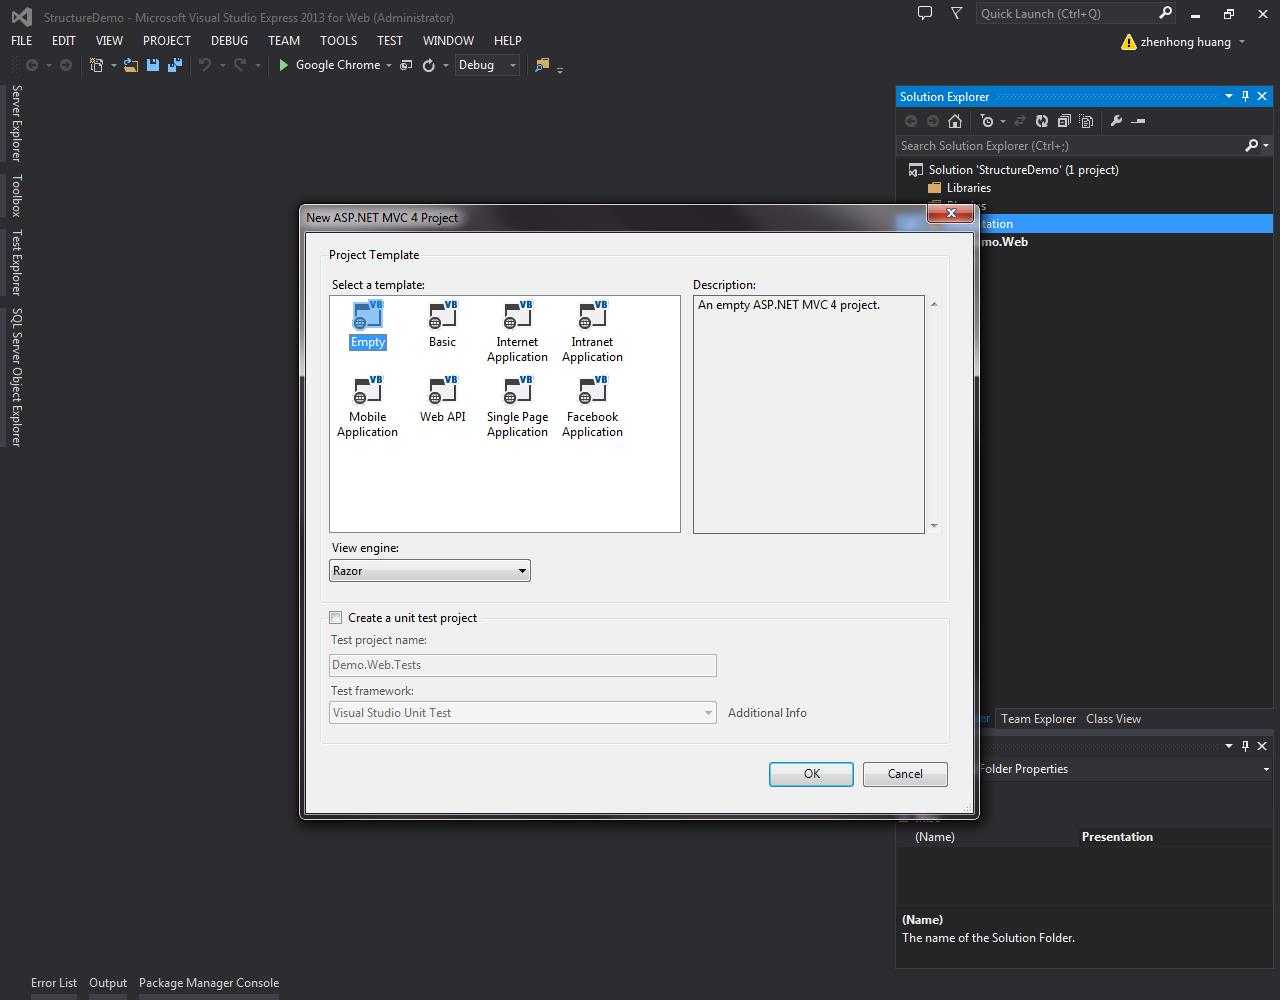
Task: Open the Debug configuration dropdown
Action: [x=487, y=65]
